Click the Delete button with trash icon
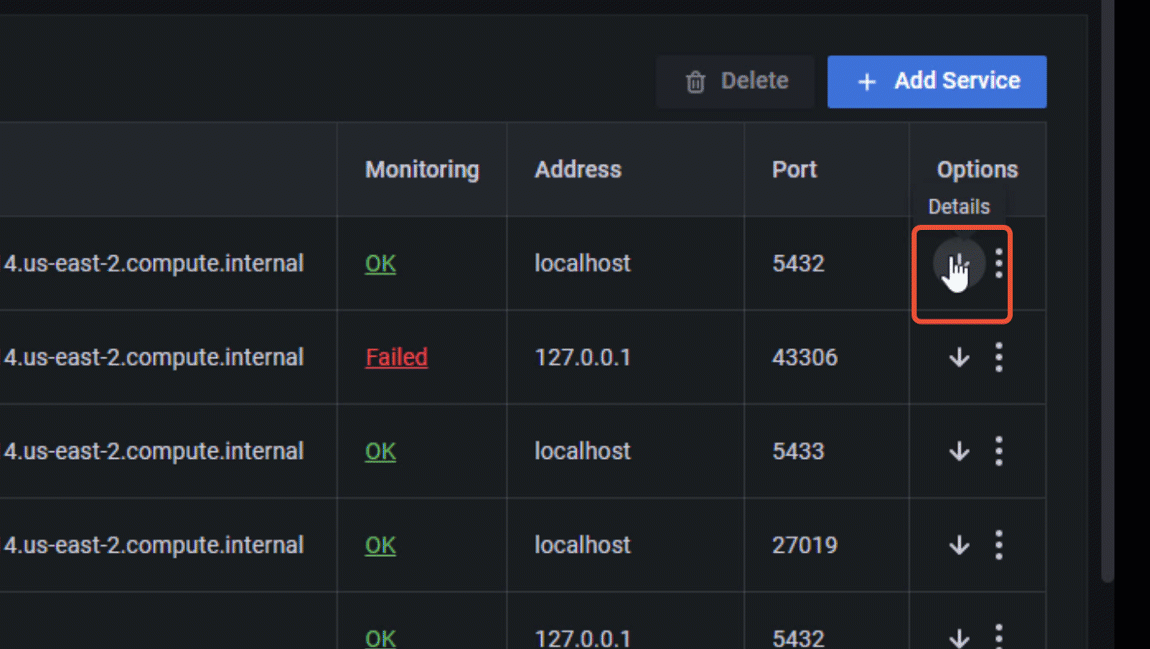This screenshot has width=1150, height=649. pyautogui.click(x=735, y=82)
